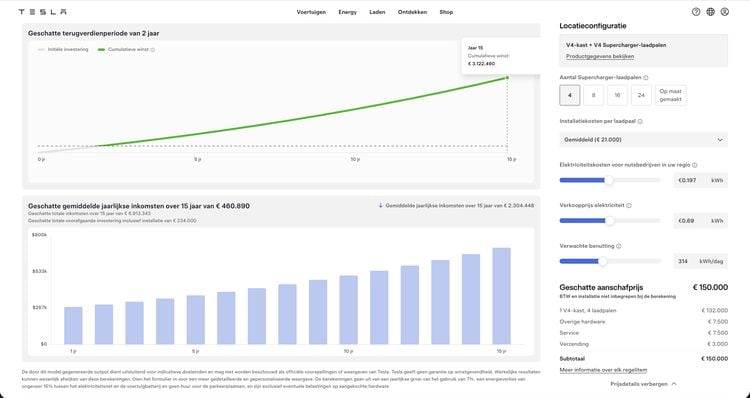750x398 pixels.
Task: Collapse Prijsdetails verbergen chevron
Action: [674, 384]
